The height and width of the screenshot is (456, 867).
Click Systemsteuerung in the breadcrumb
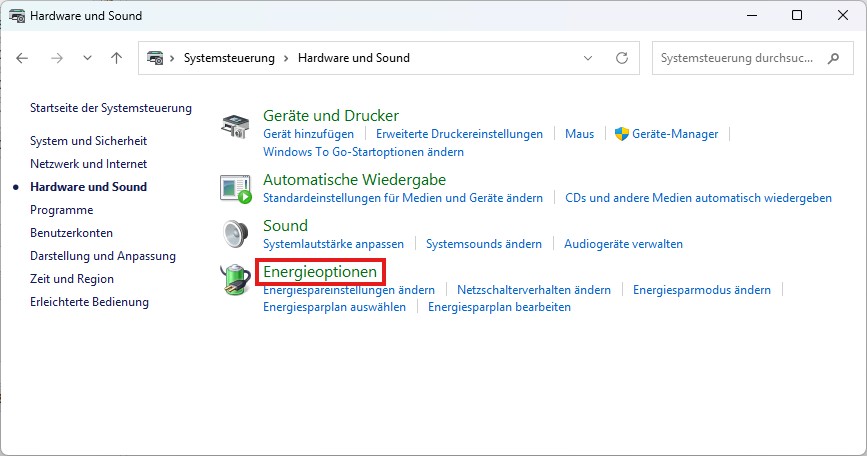(x=229, y=58)
